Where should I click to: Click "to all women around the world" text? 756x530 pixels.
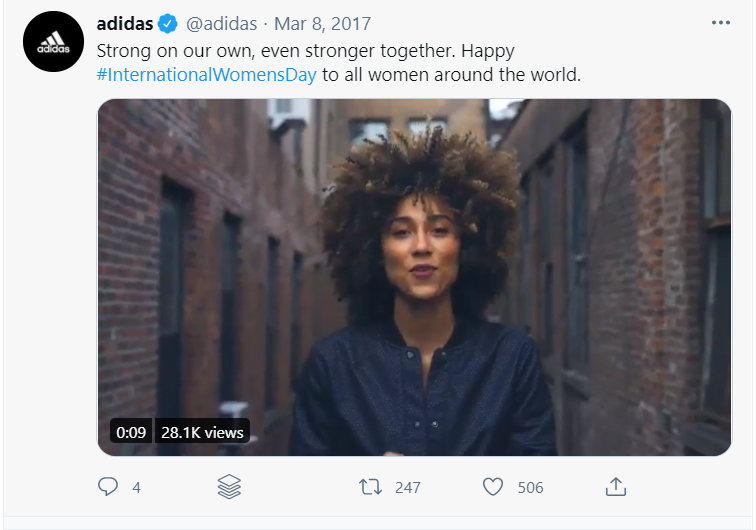451,75
